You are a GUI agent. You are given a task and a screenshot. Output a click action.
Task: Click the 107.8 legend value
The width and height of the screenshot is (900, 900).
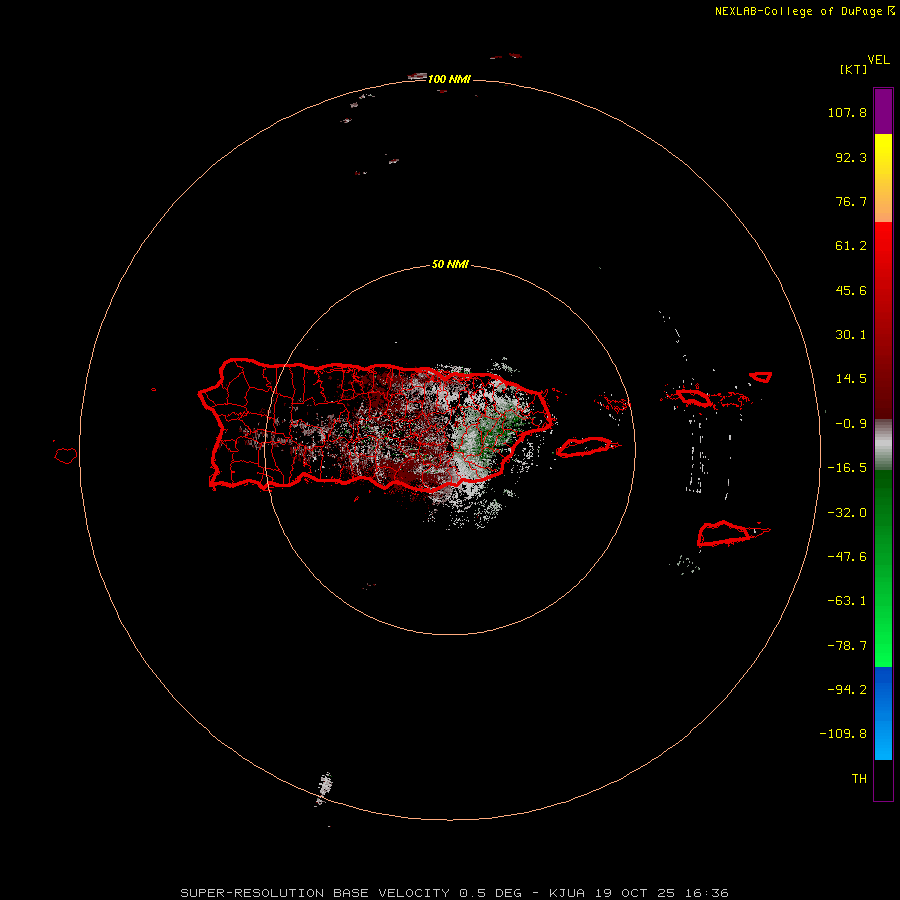847,112
